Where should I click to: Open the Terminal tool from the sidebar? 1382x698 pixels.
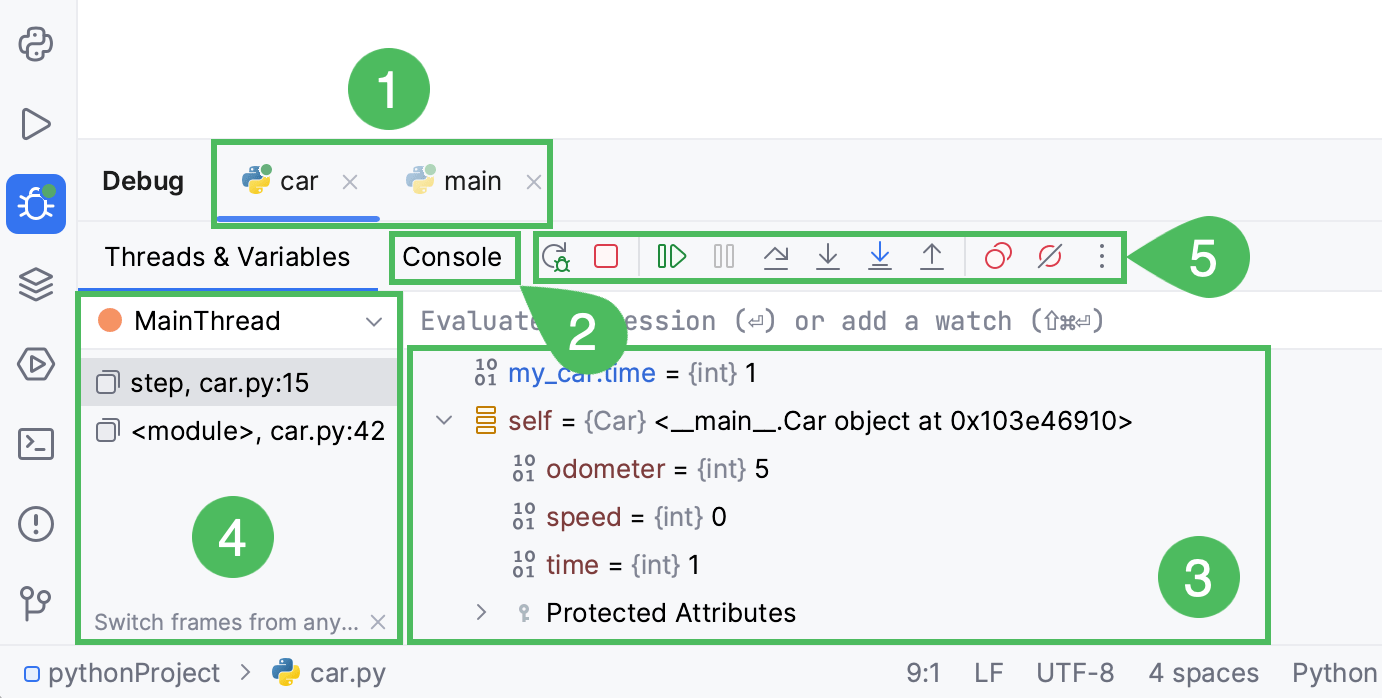(x=36, y=444)
